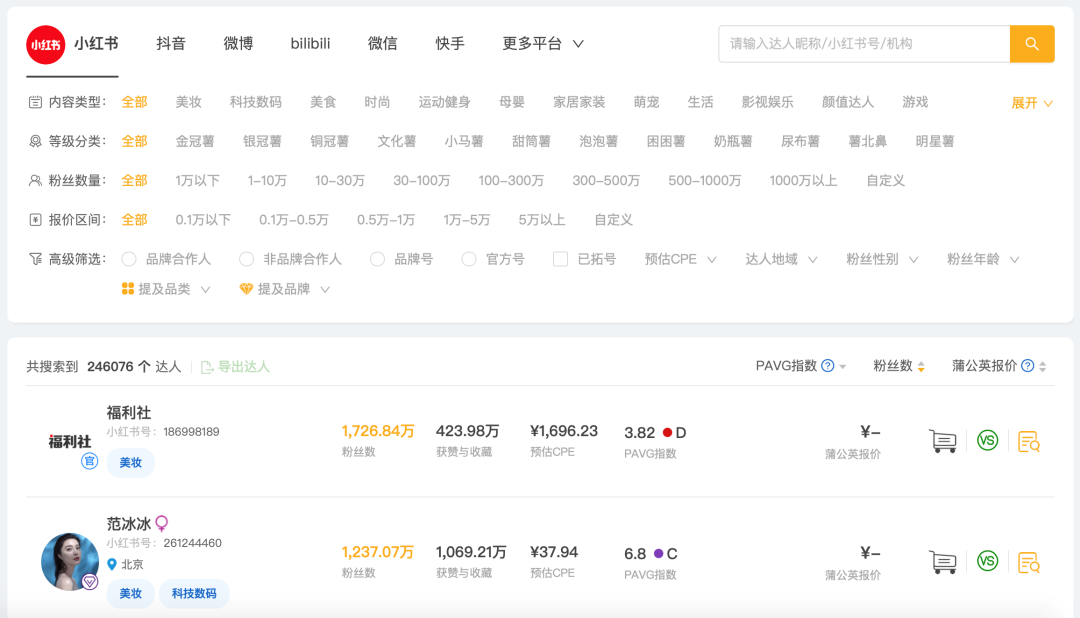Image resolution: width=1080 pixels, height=618 pixels.
Task: Click the 北京 location pin icon
Action: (112, 564)
